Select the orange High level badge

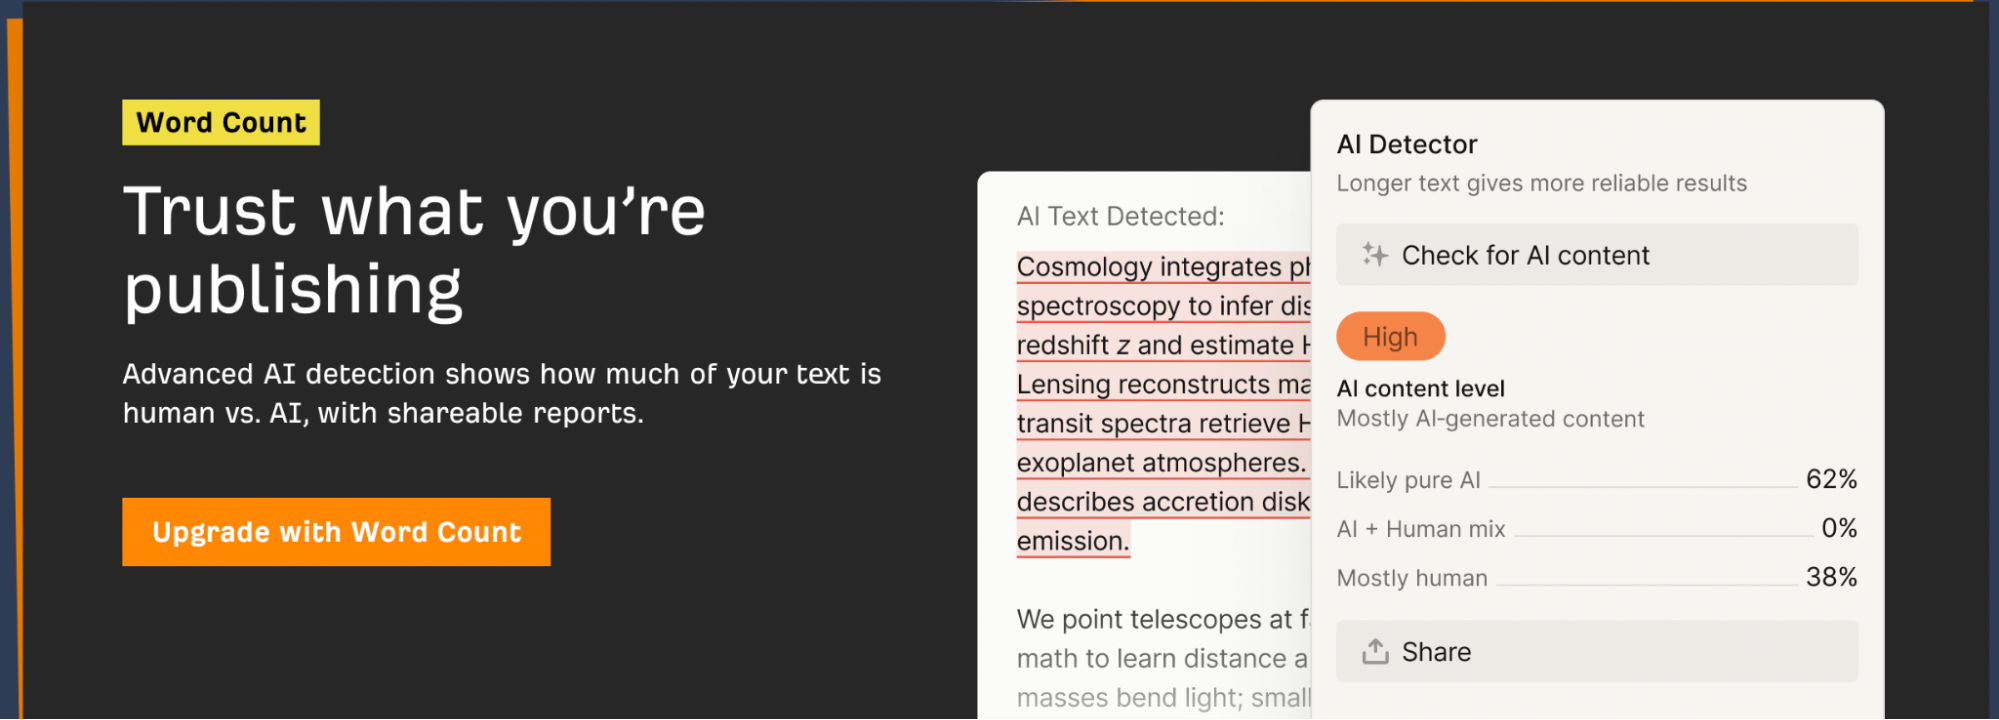click(1390, 337)
